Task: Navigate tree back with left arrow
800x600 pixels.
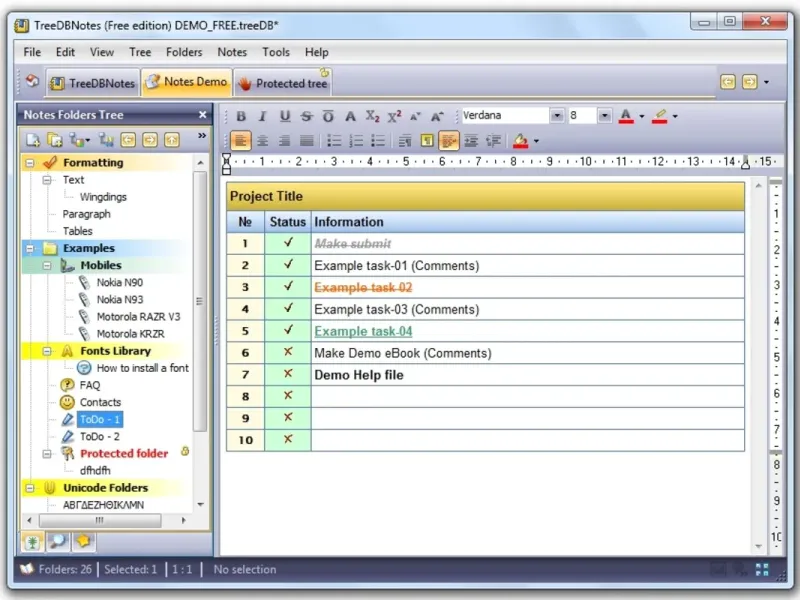Action: 128,139
